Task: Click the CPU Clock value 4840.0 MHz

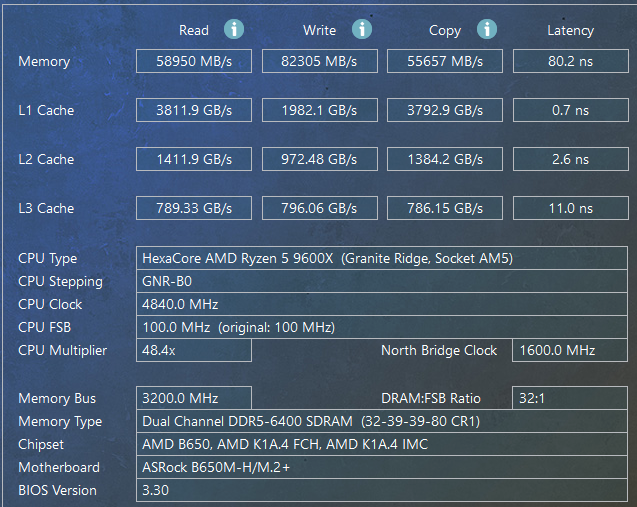Action: click(382, 304)
